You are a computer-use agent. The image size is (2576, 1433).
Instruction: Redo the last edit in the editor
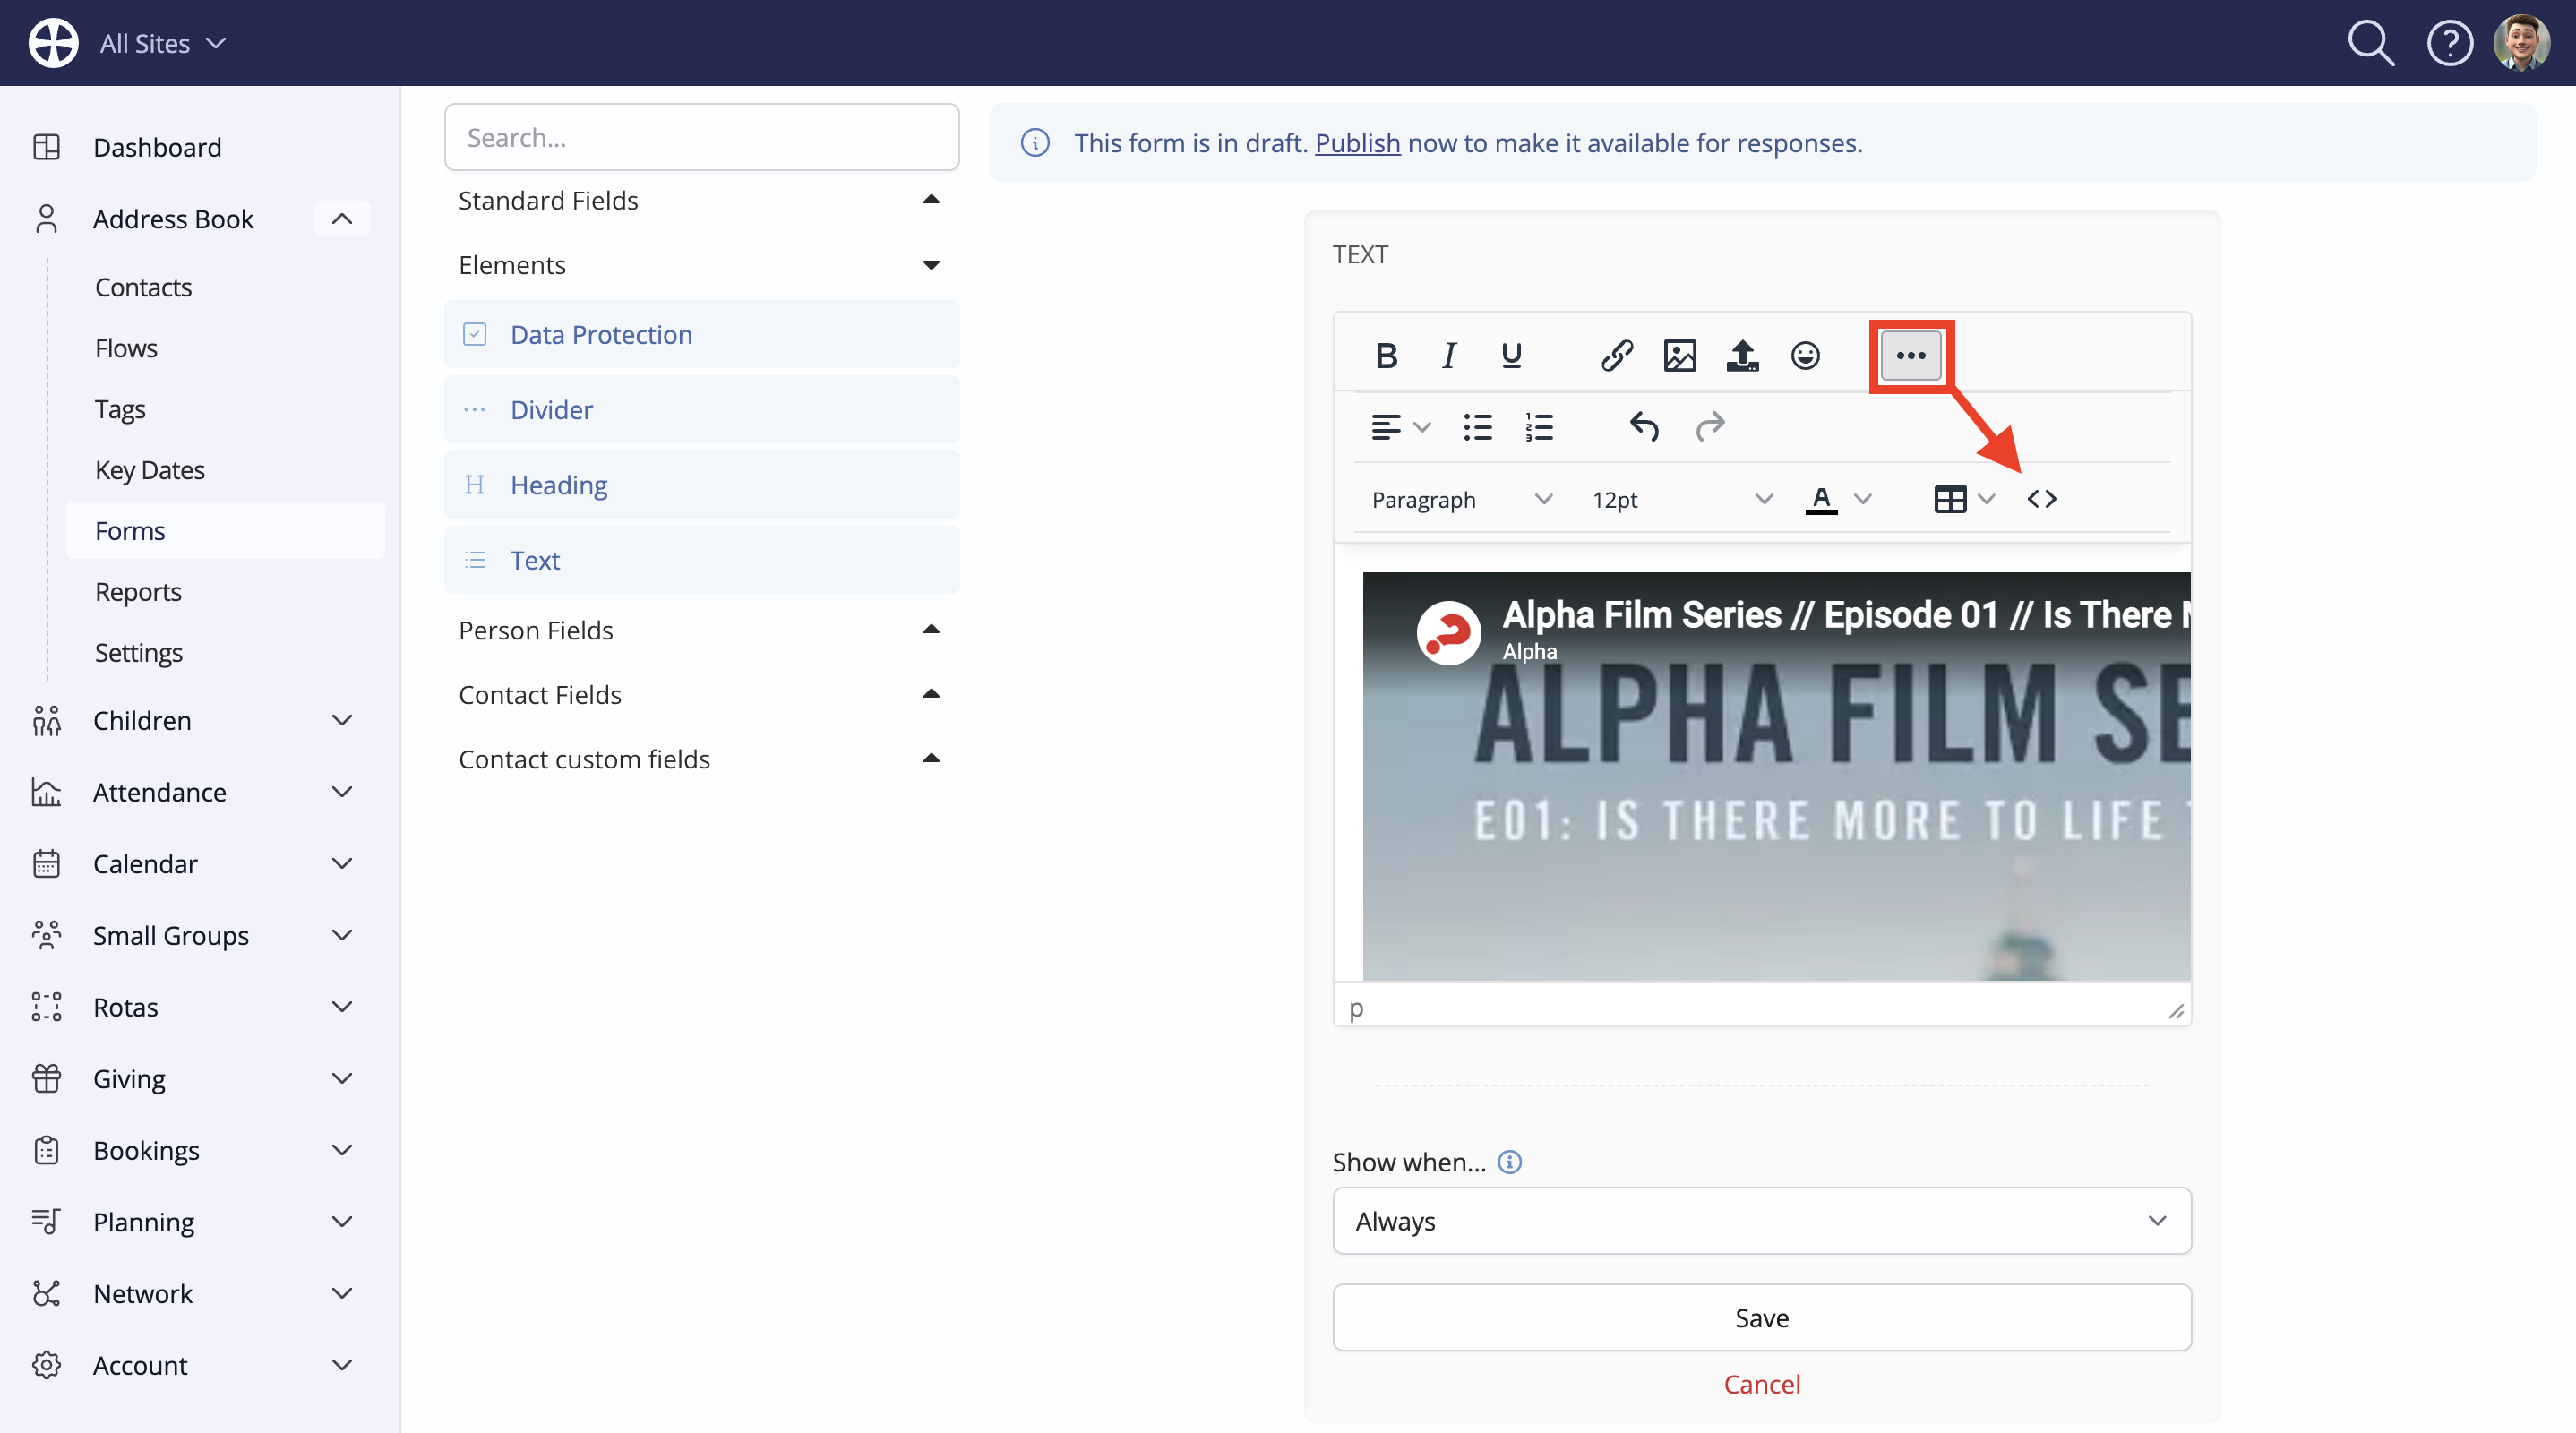coord(1710,427)
